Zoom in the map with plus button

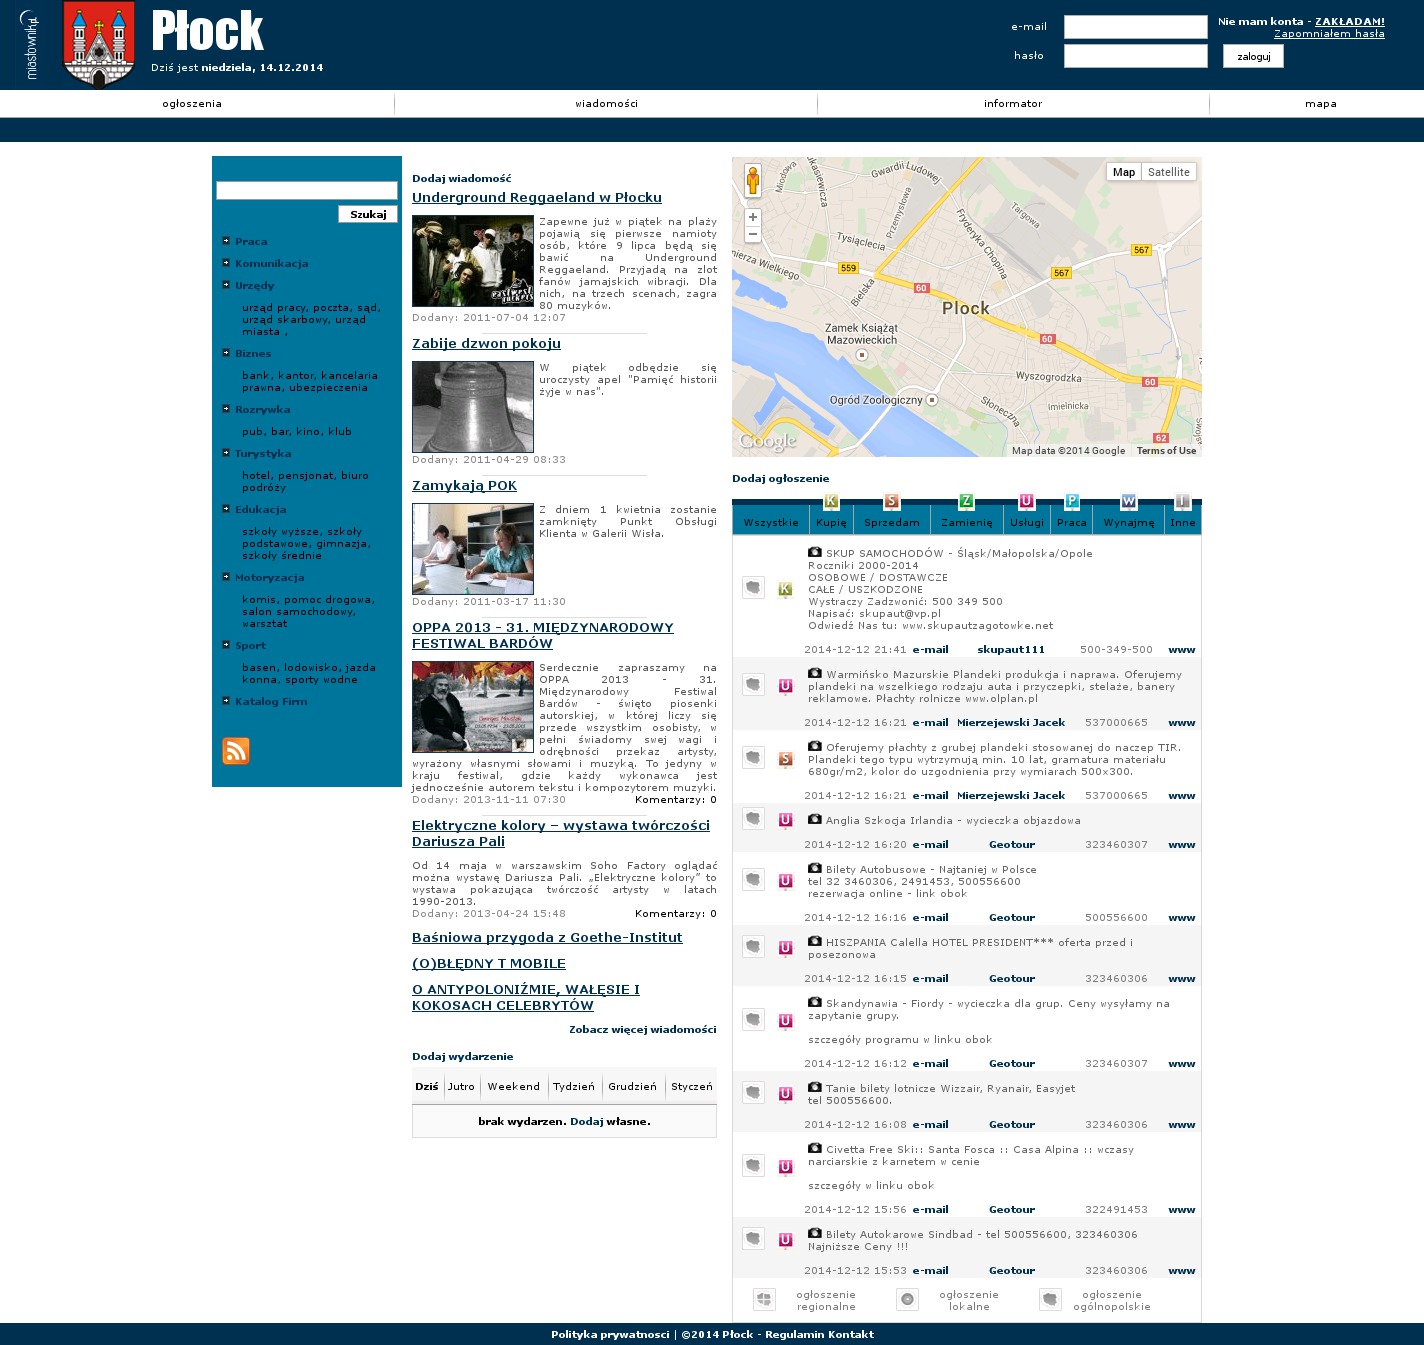pyautogui.click(x=753, y=217)
